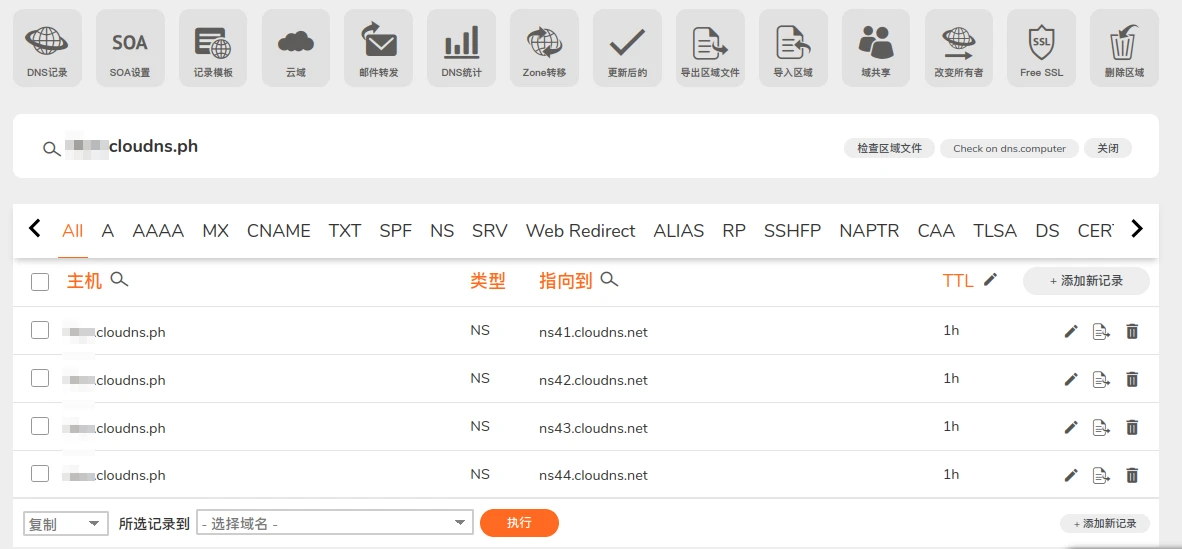Viewport: 1182px width, 549px height.
Task: Click the orange 执行 button
Action: [519, 523]
